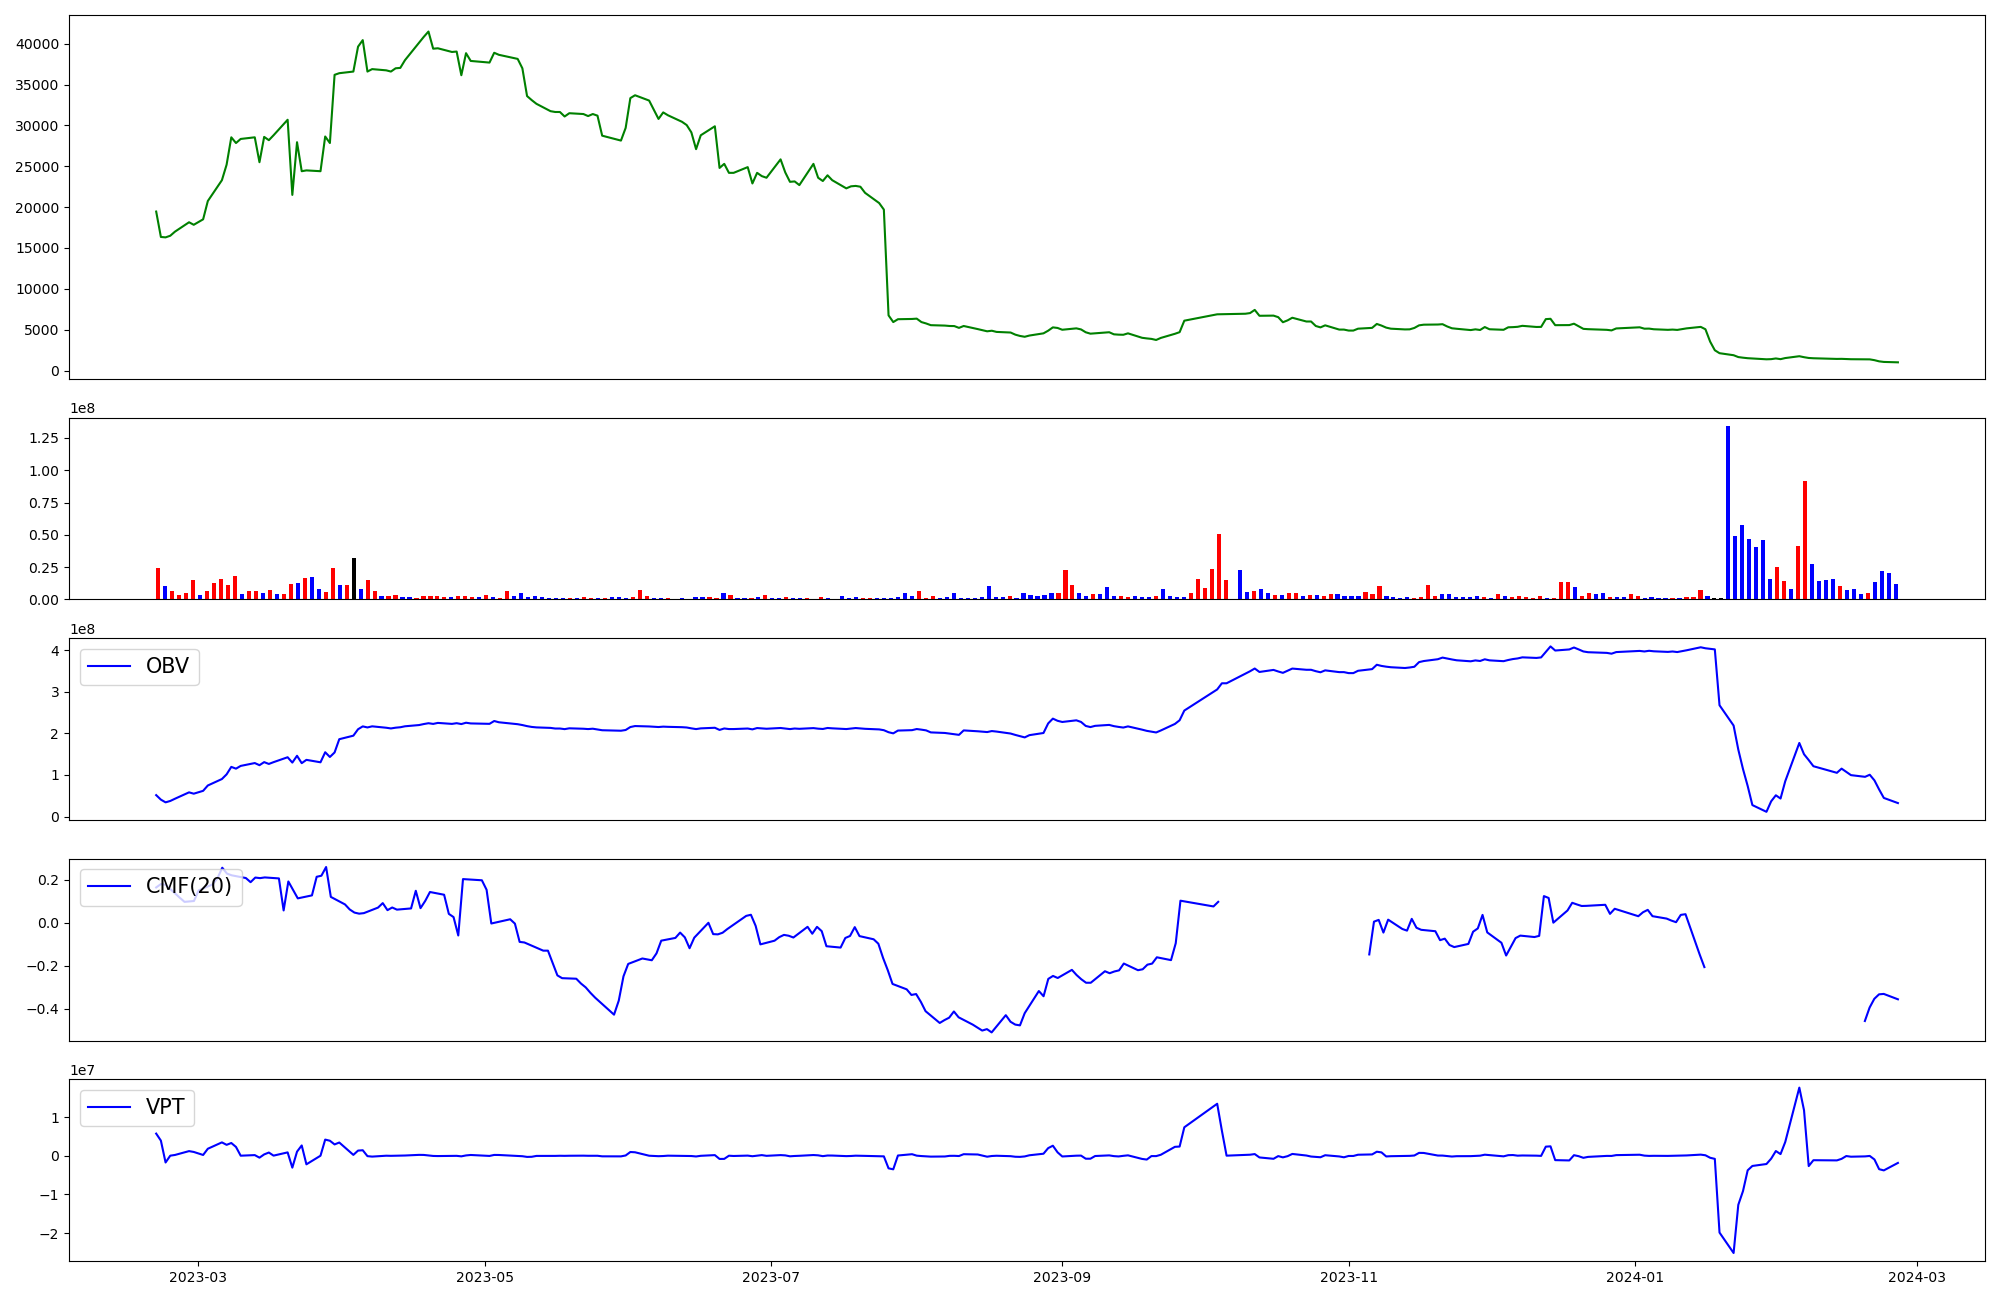Click the tallest red volume bar

(x=1805, y=540)
